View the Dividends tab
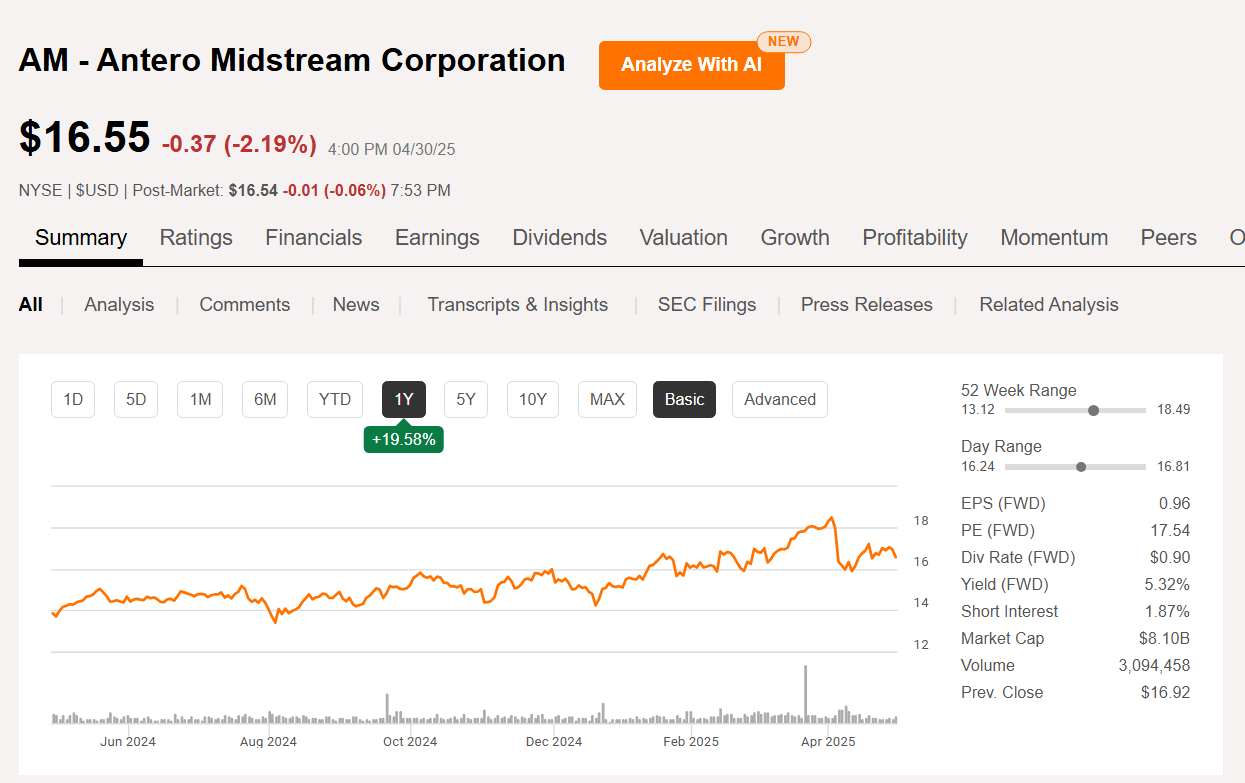 559,238
